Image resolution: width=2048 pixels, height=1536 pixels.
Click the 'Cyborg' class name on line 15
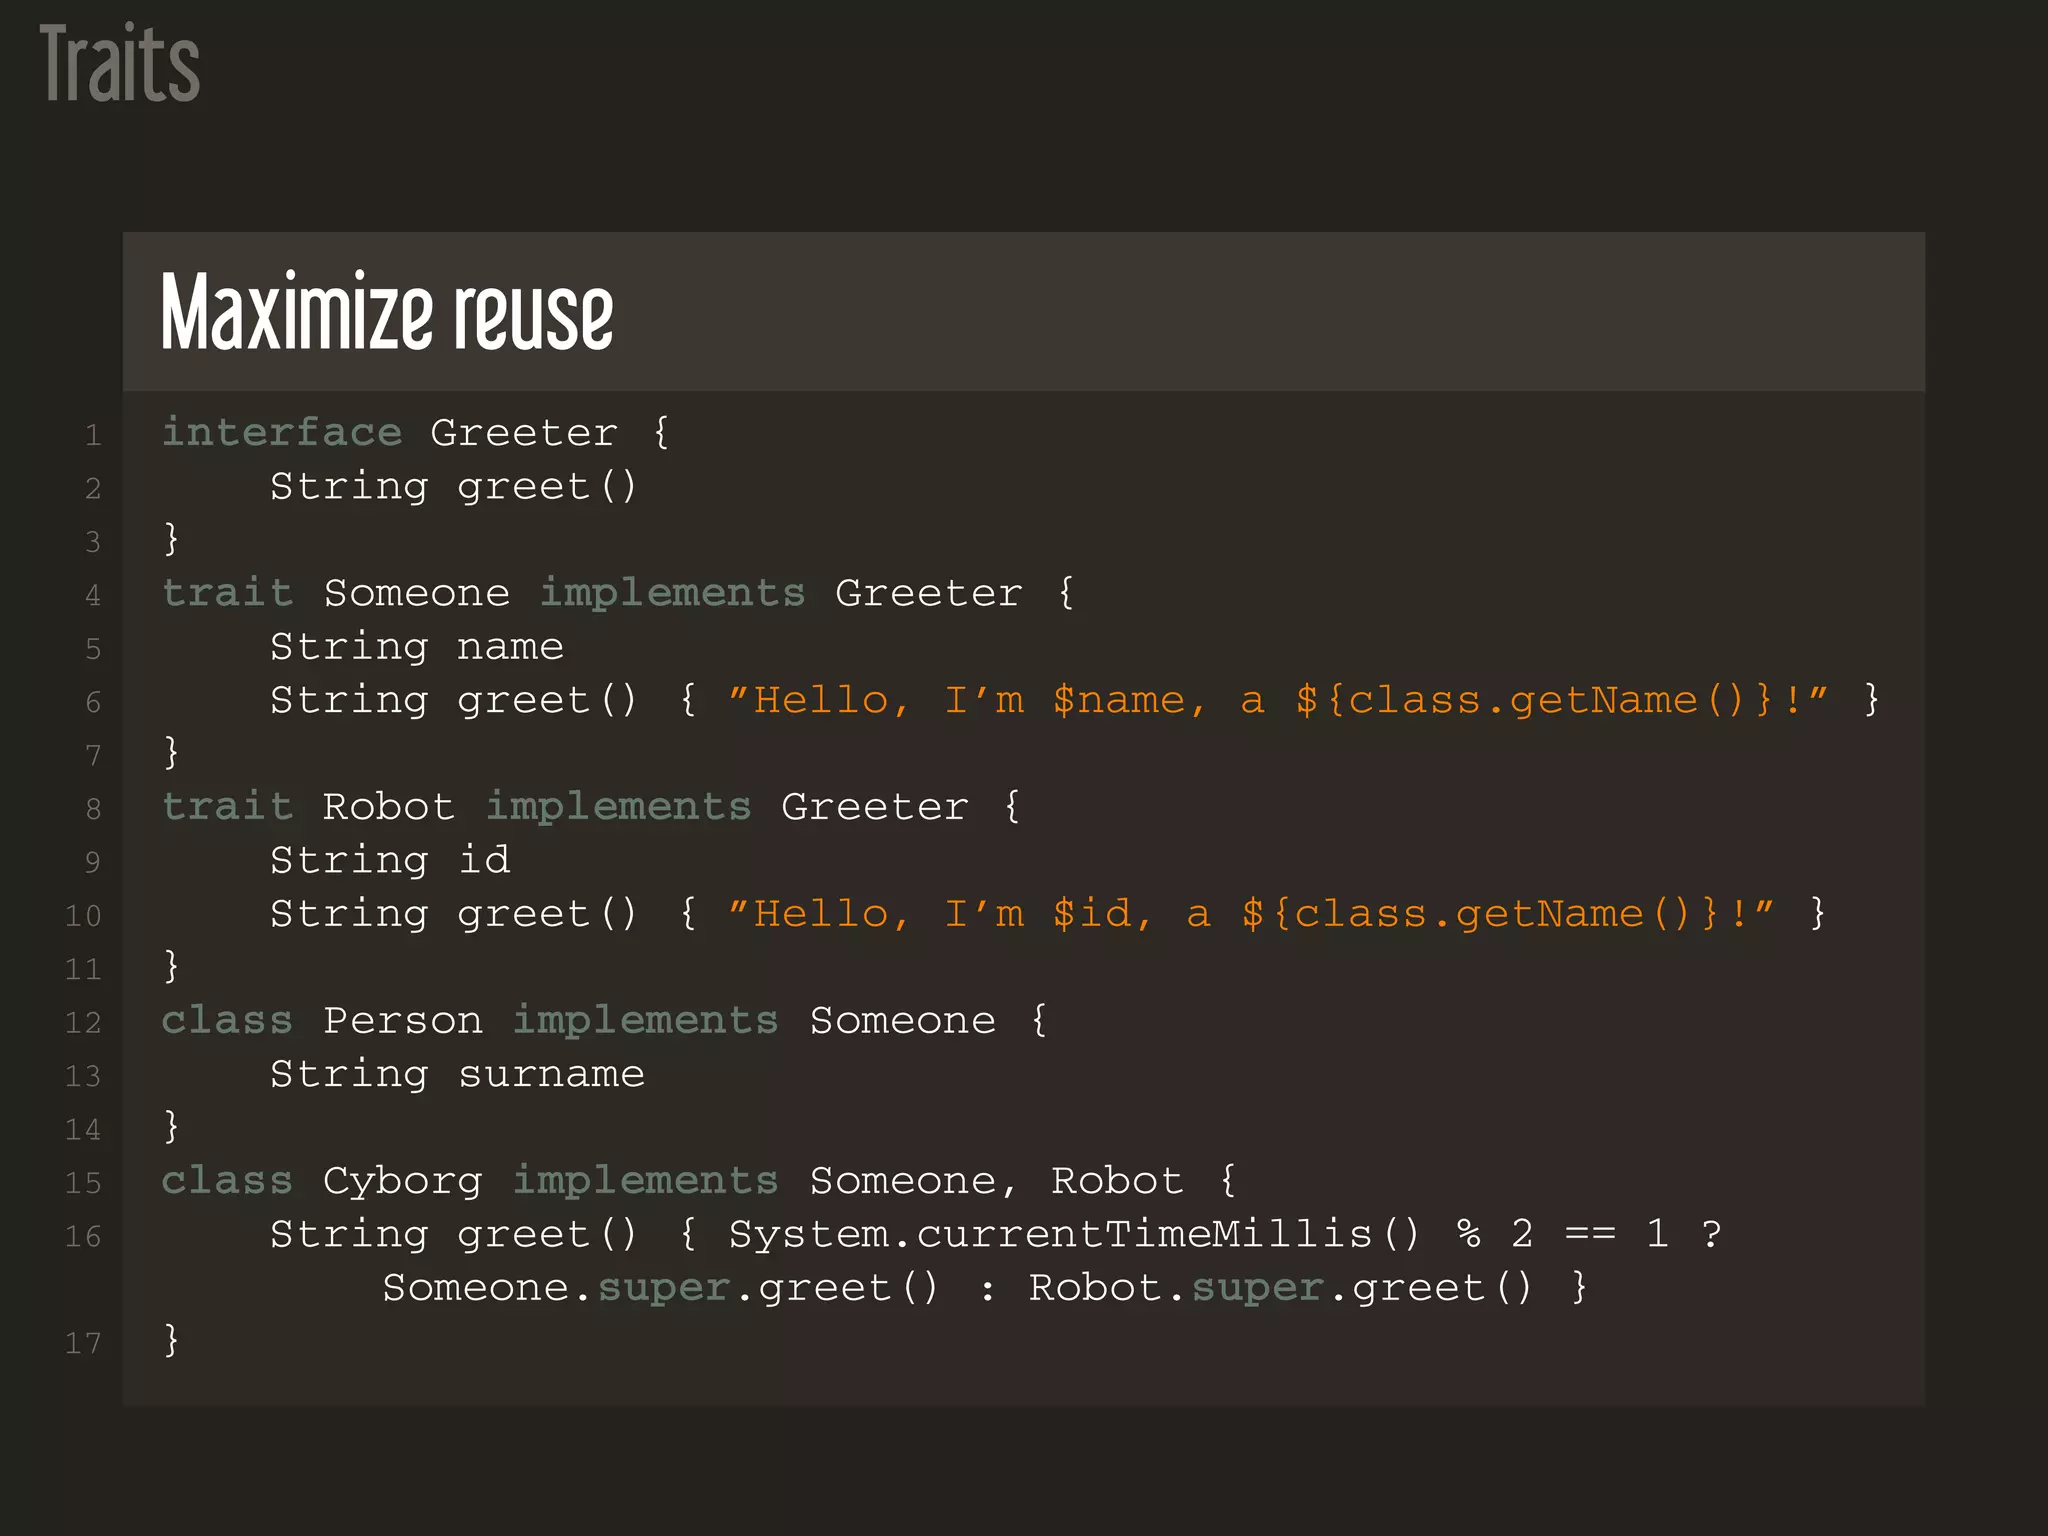coord(403,1182)
